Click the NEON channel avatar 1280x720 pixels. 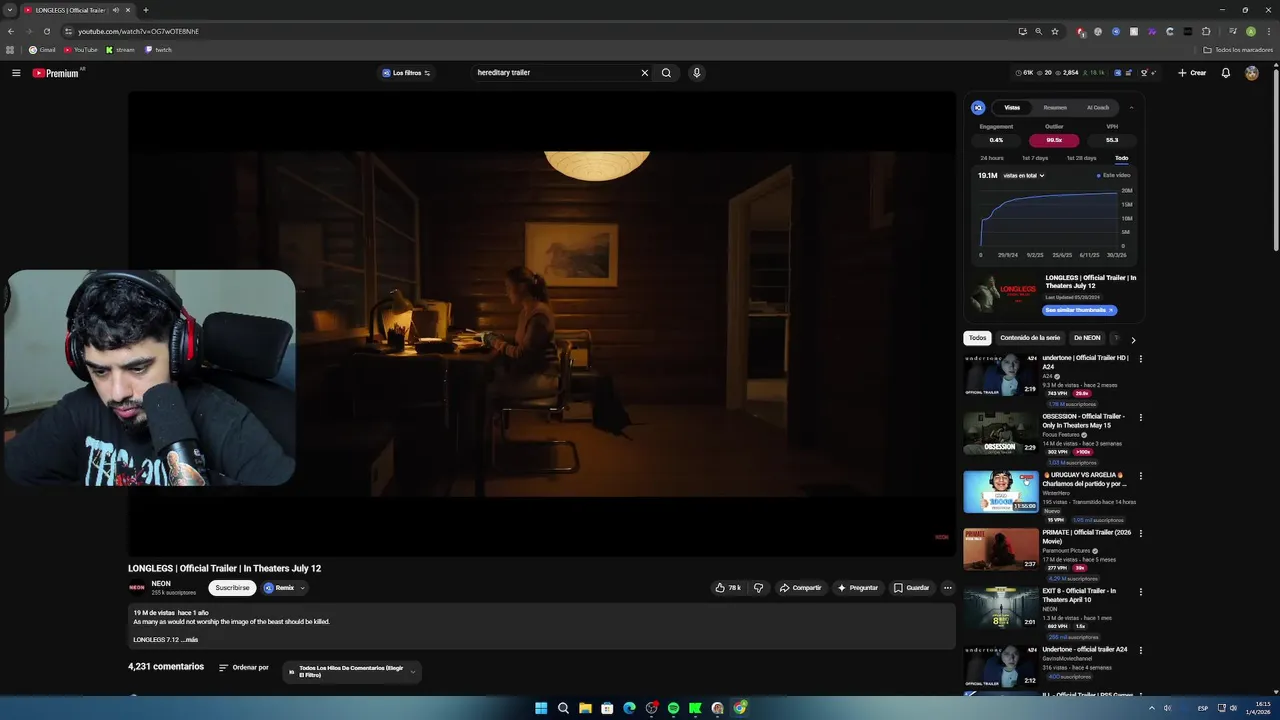point(137,588)
